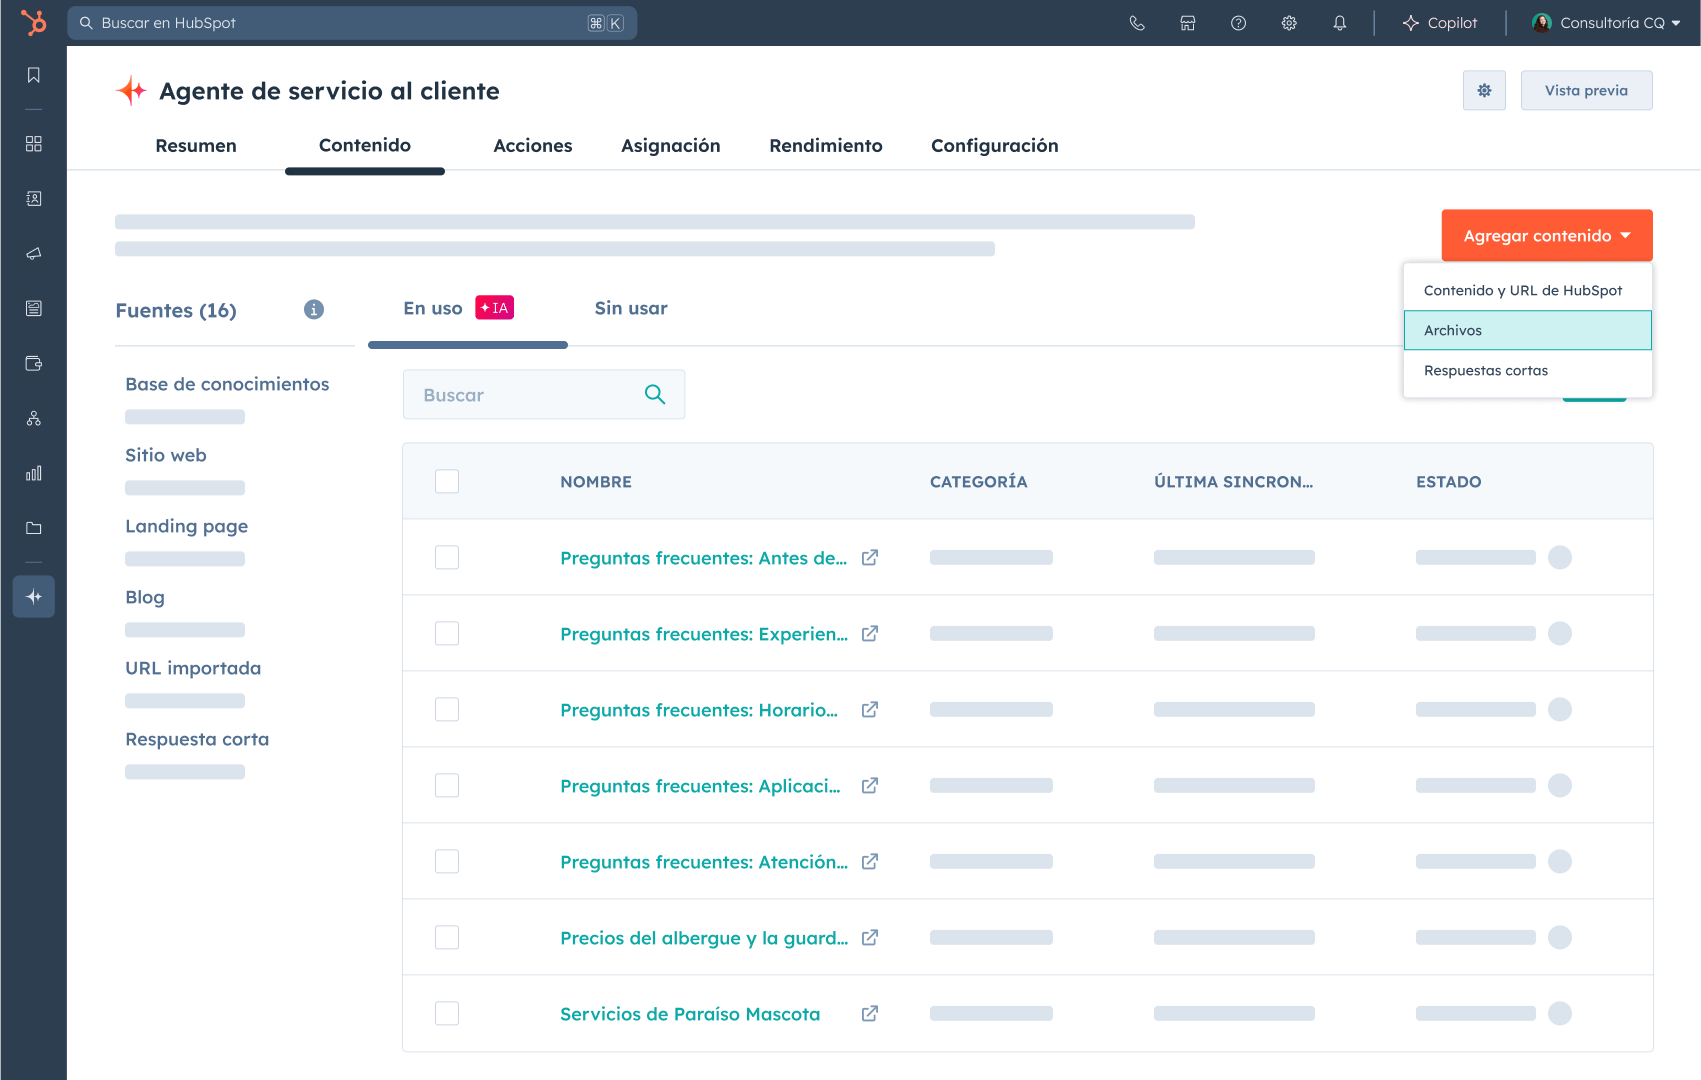Screen dimensions: 1701x1080
Task: Open the reporting bar chart icon in sidebar
Action: pos(34,473)
